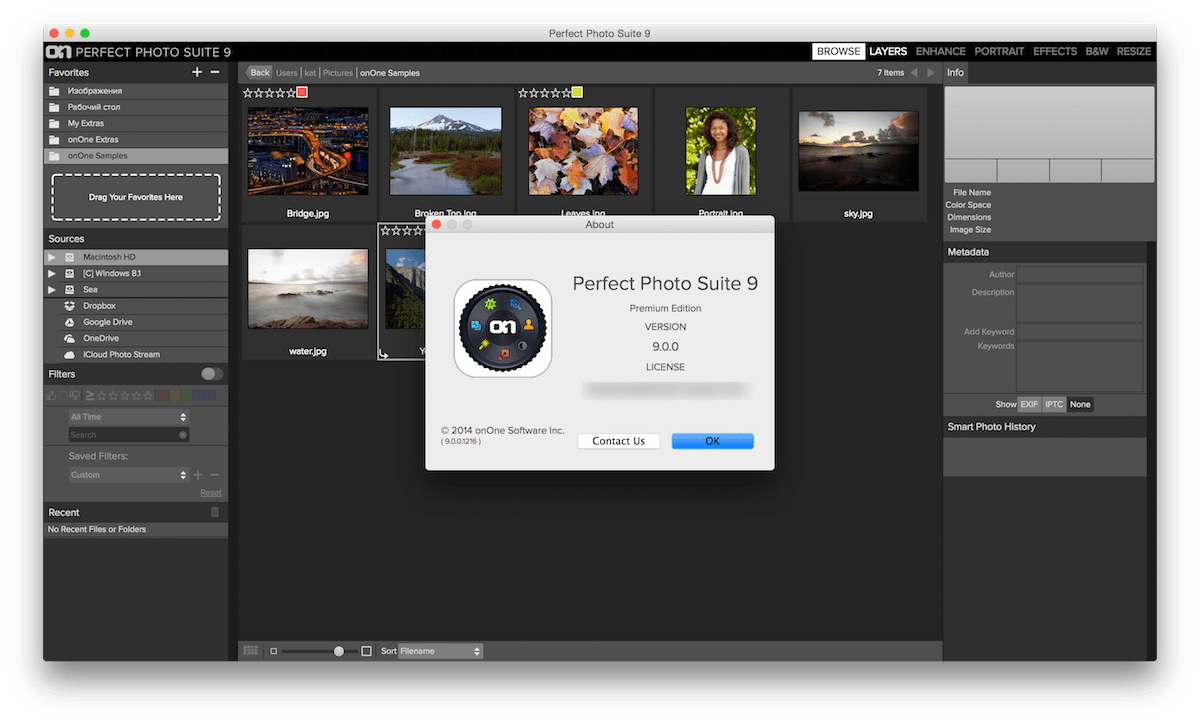Click the thumbnail size slider
The height and width of the screenshot is (723, 1200).
[339, 651]
